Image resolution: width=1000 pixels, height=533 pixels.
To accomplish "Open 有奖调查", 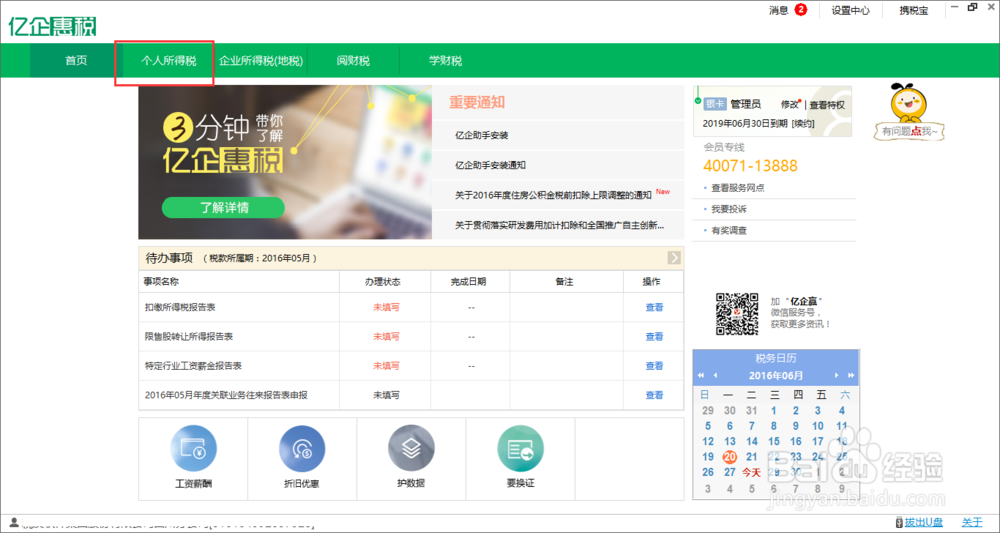I will (x=729, y=231).
